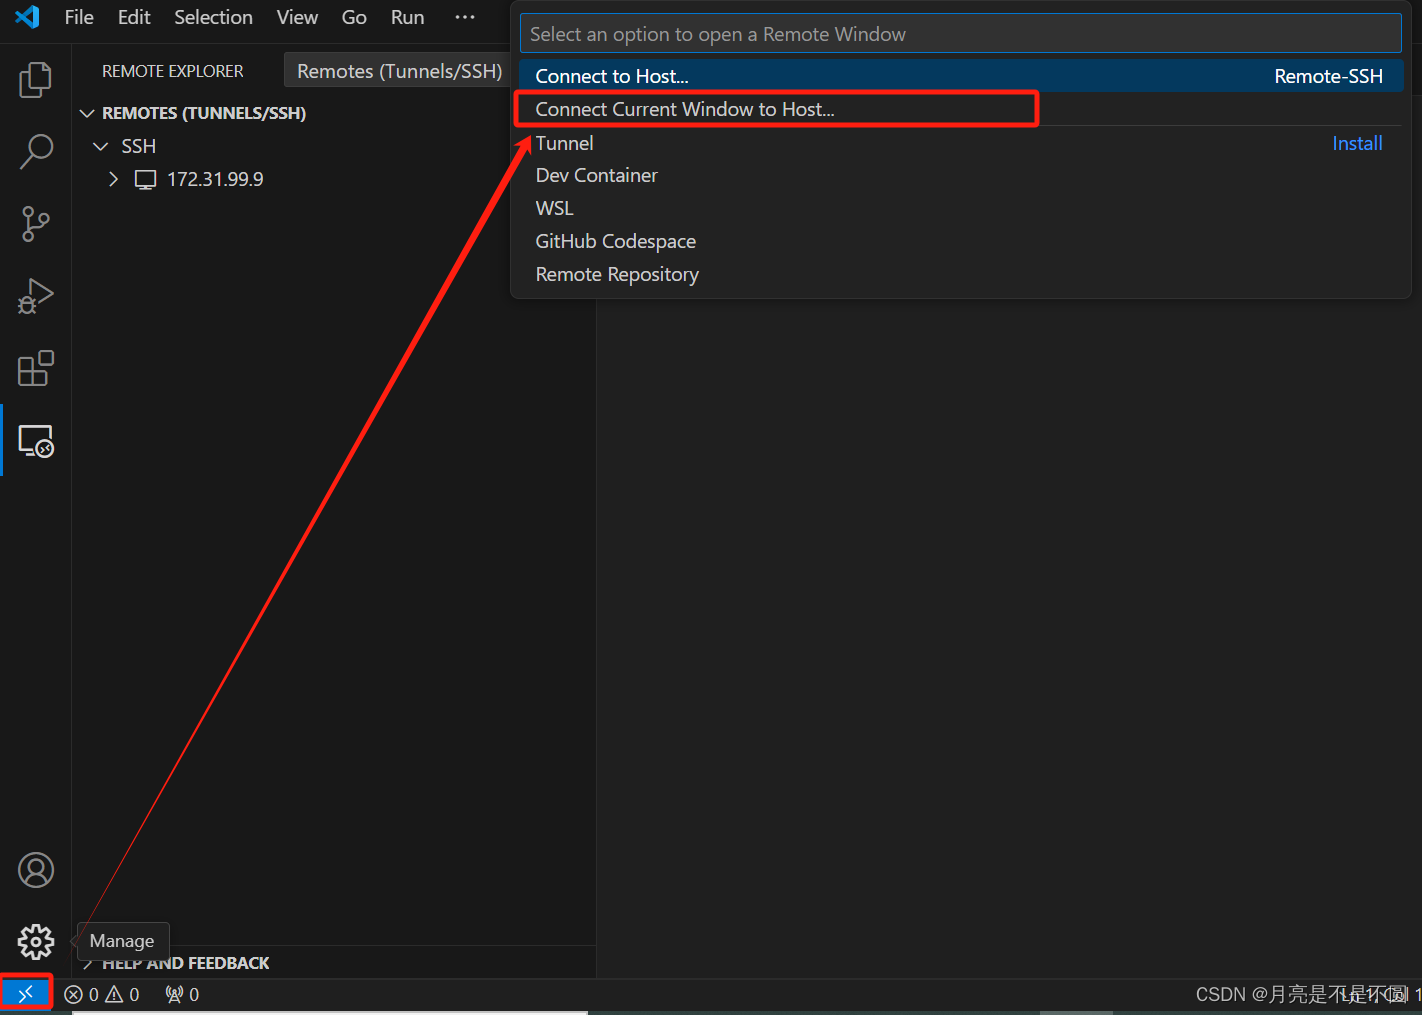Open the Run and Debug view
The height and width of the screenshot is (1015, 1422).
pos(35,296)
